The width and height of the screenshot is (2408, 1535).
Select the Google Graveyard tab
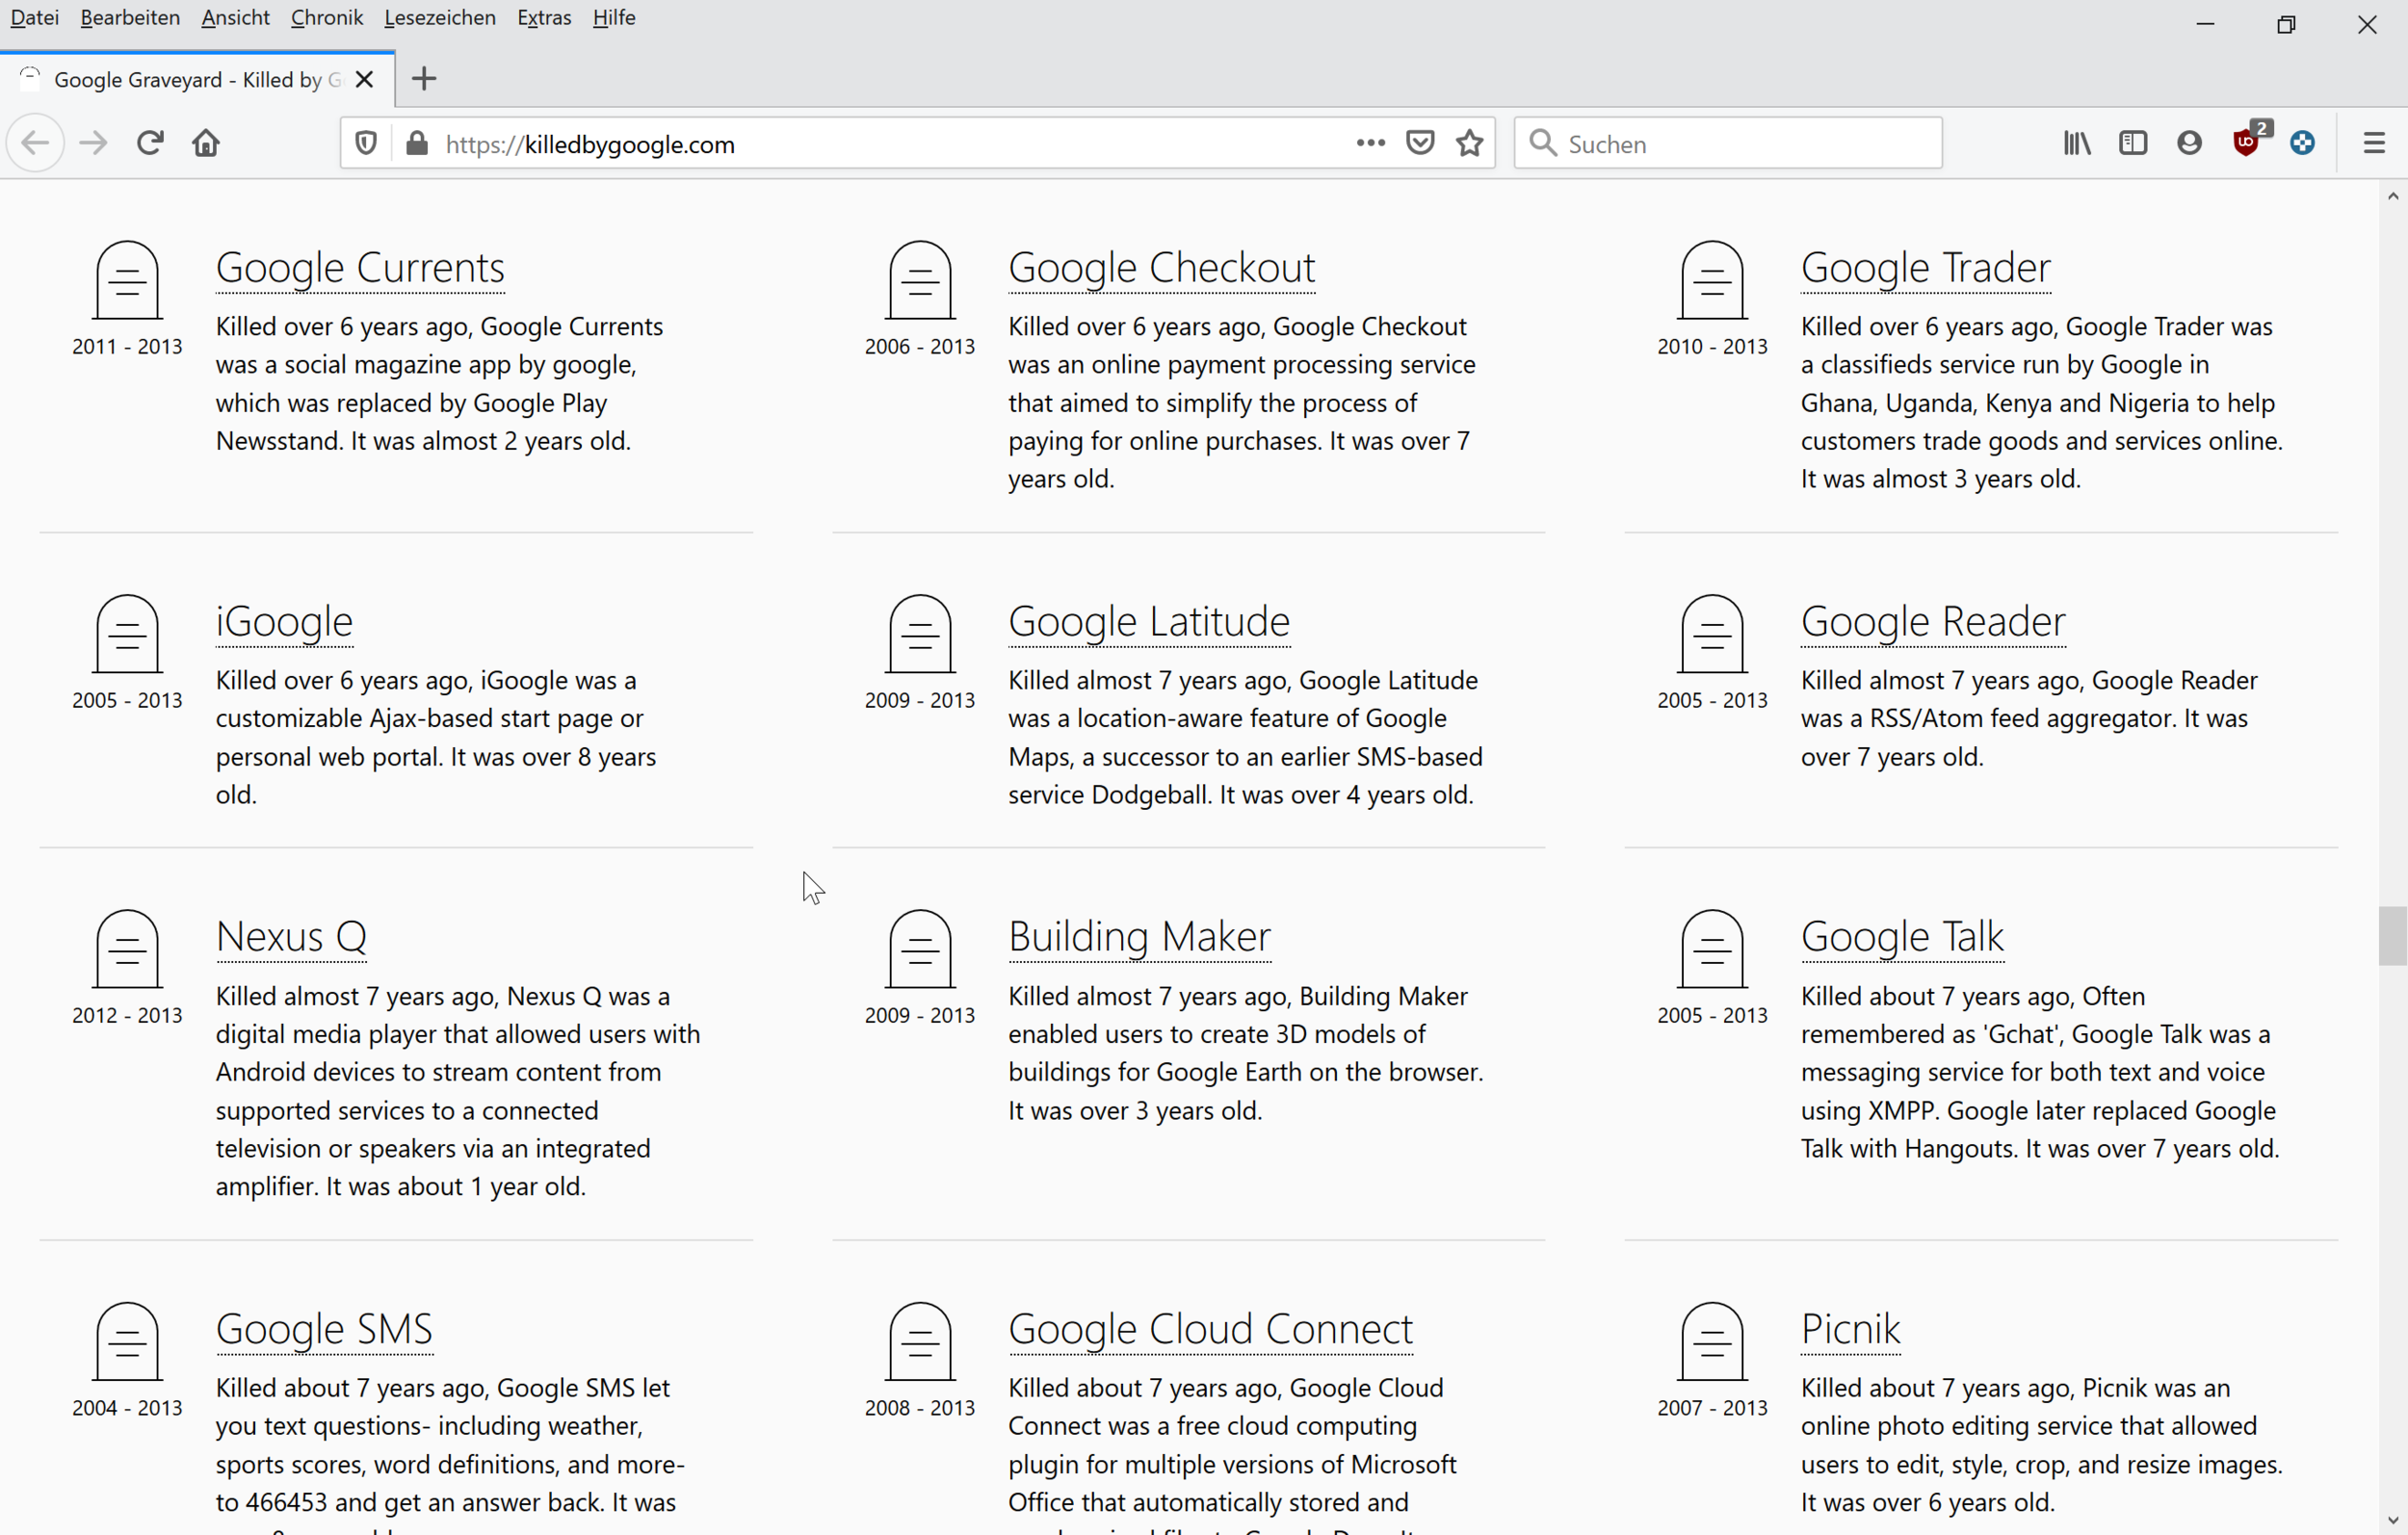coord(197,79)
